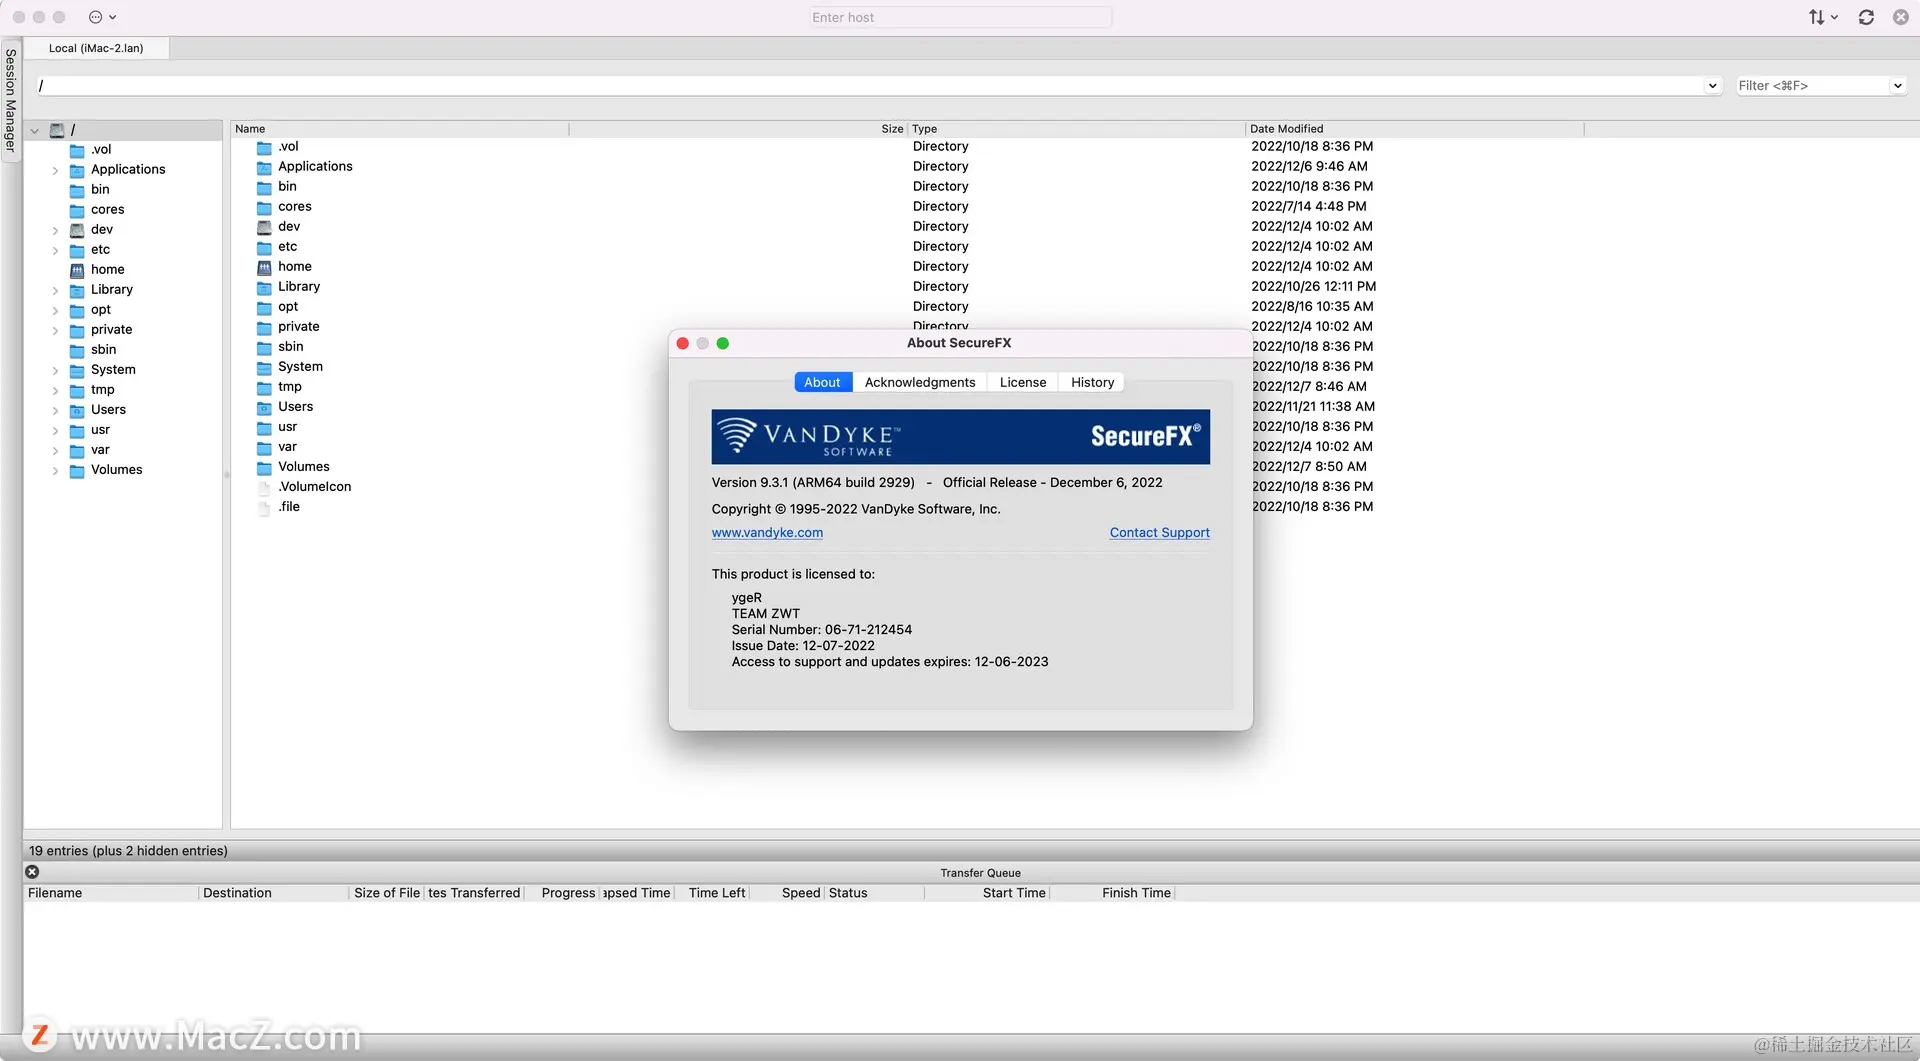Viewport: 1920px width, 1061px height.
Task: Switch to the Acknowledgments tab
Action: click(x=920, y=382)
